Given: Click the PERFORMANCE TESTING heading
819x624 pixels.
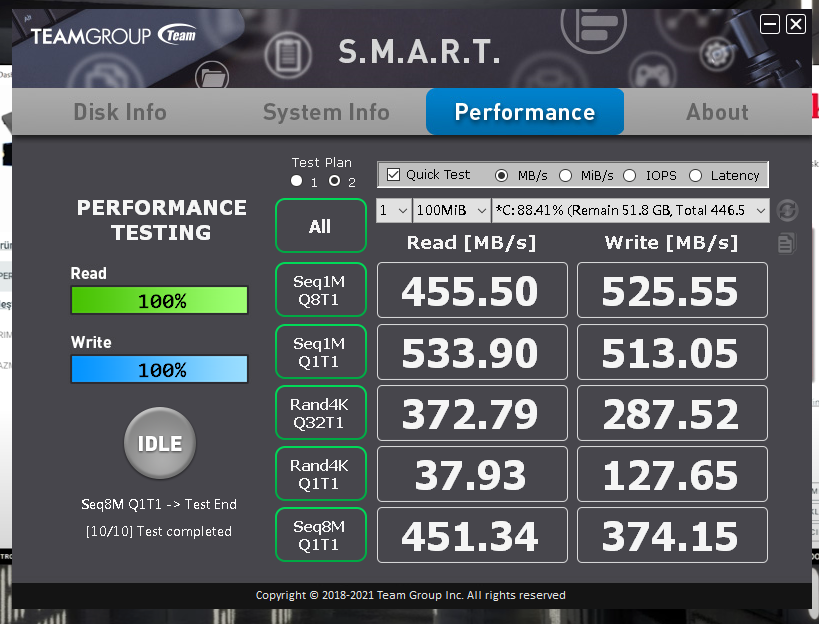Looking at the screenshot, I should coord(161,220).
